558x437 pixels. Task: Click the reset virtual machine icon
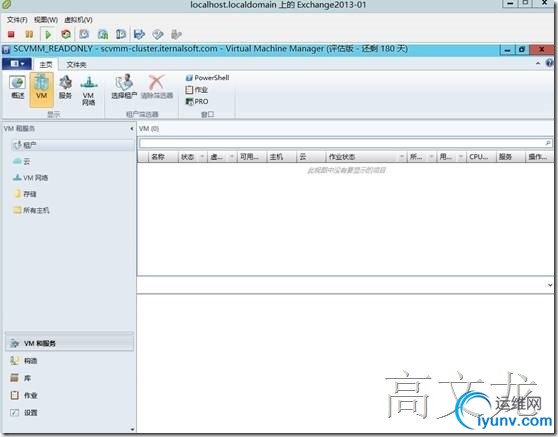pos(66,34)
